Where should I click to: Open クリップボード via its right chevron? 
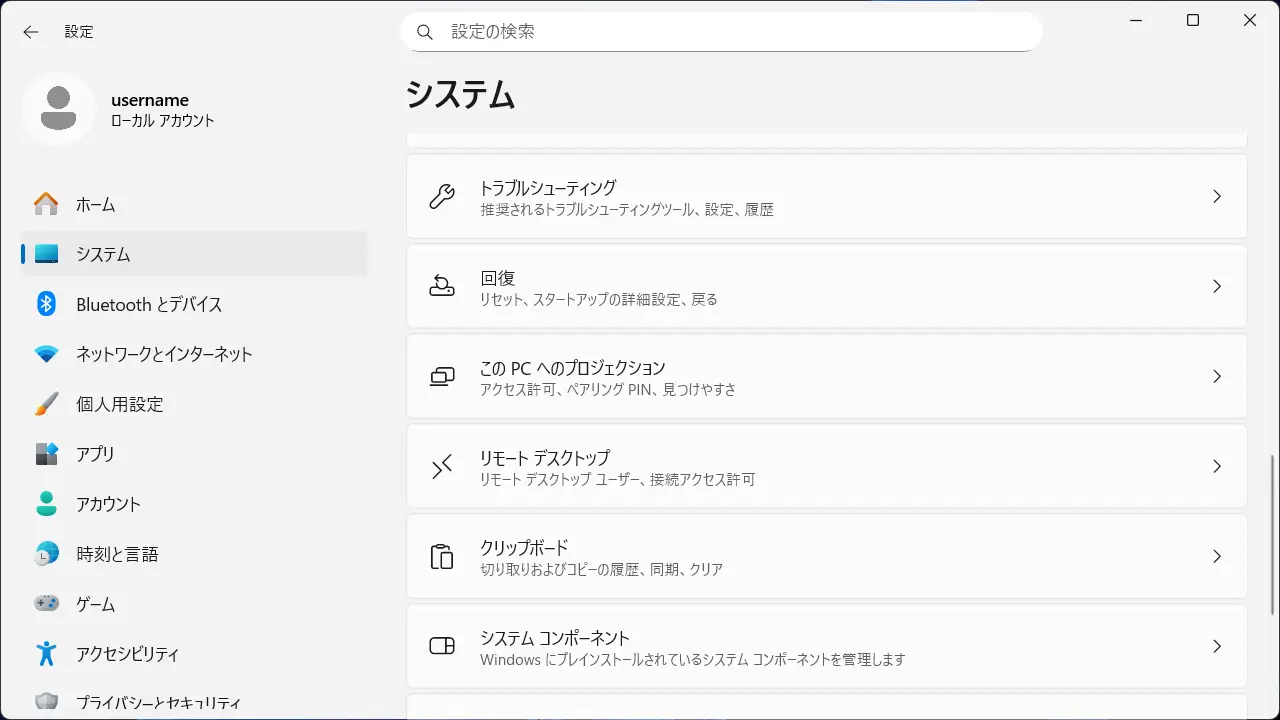(x=1217, y=556)
